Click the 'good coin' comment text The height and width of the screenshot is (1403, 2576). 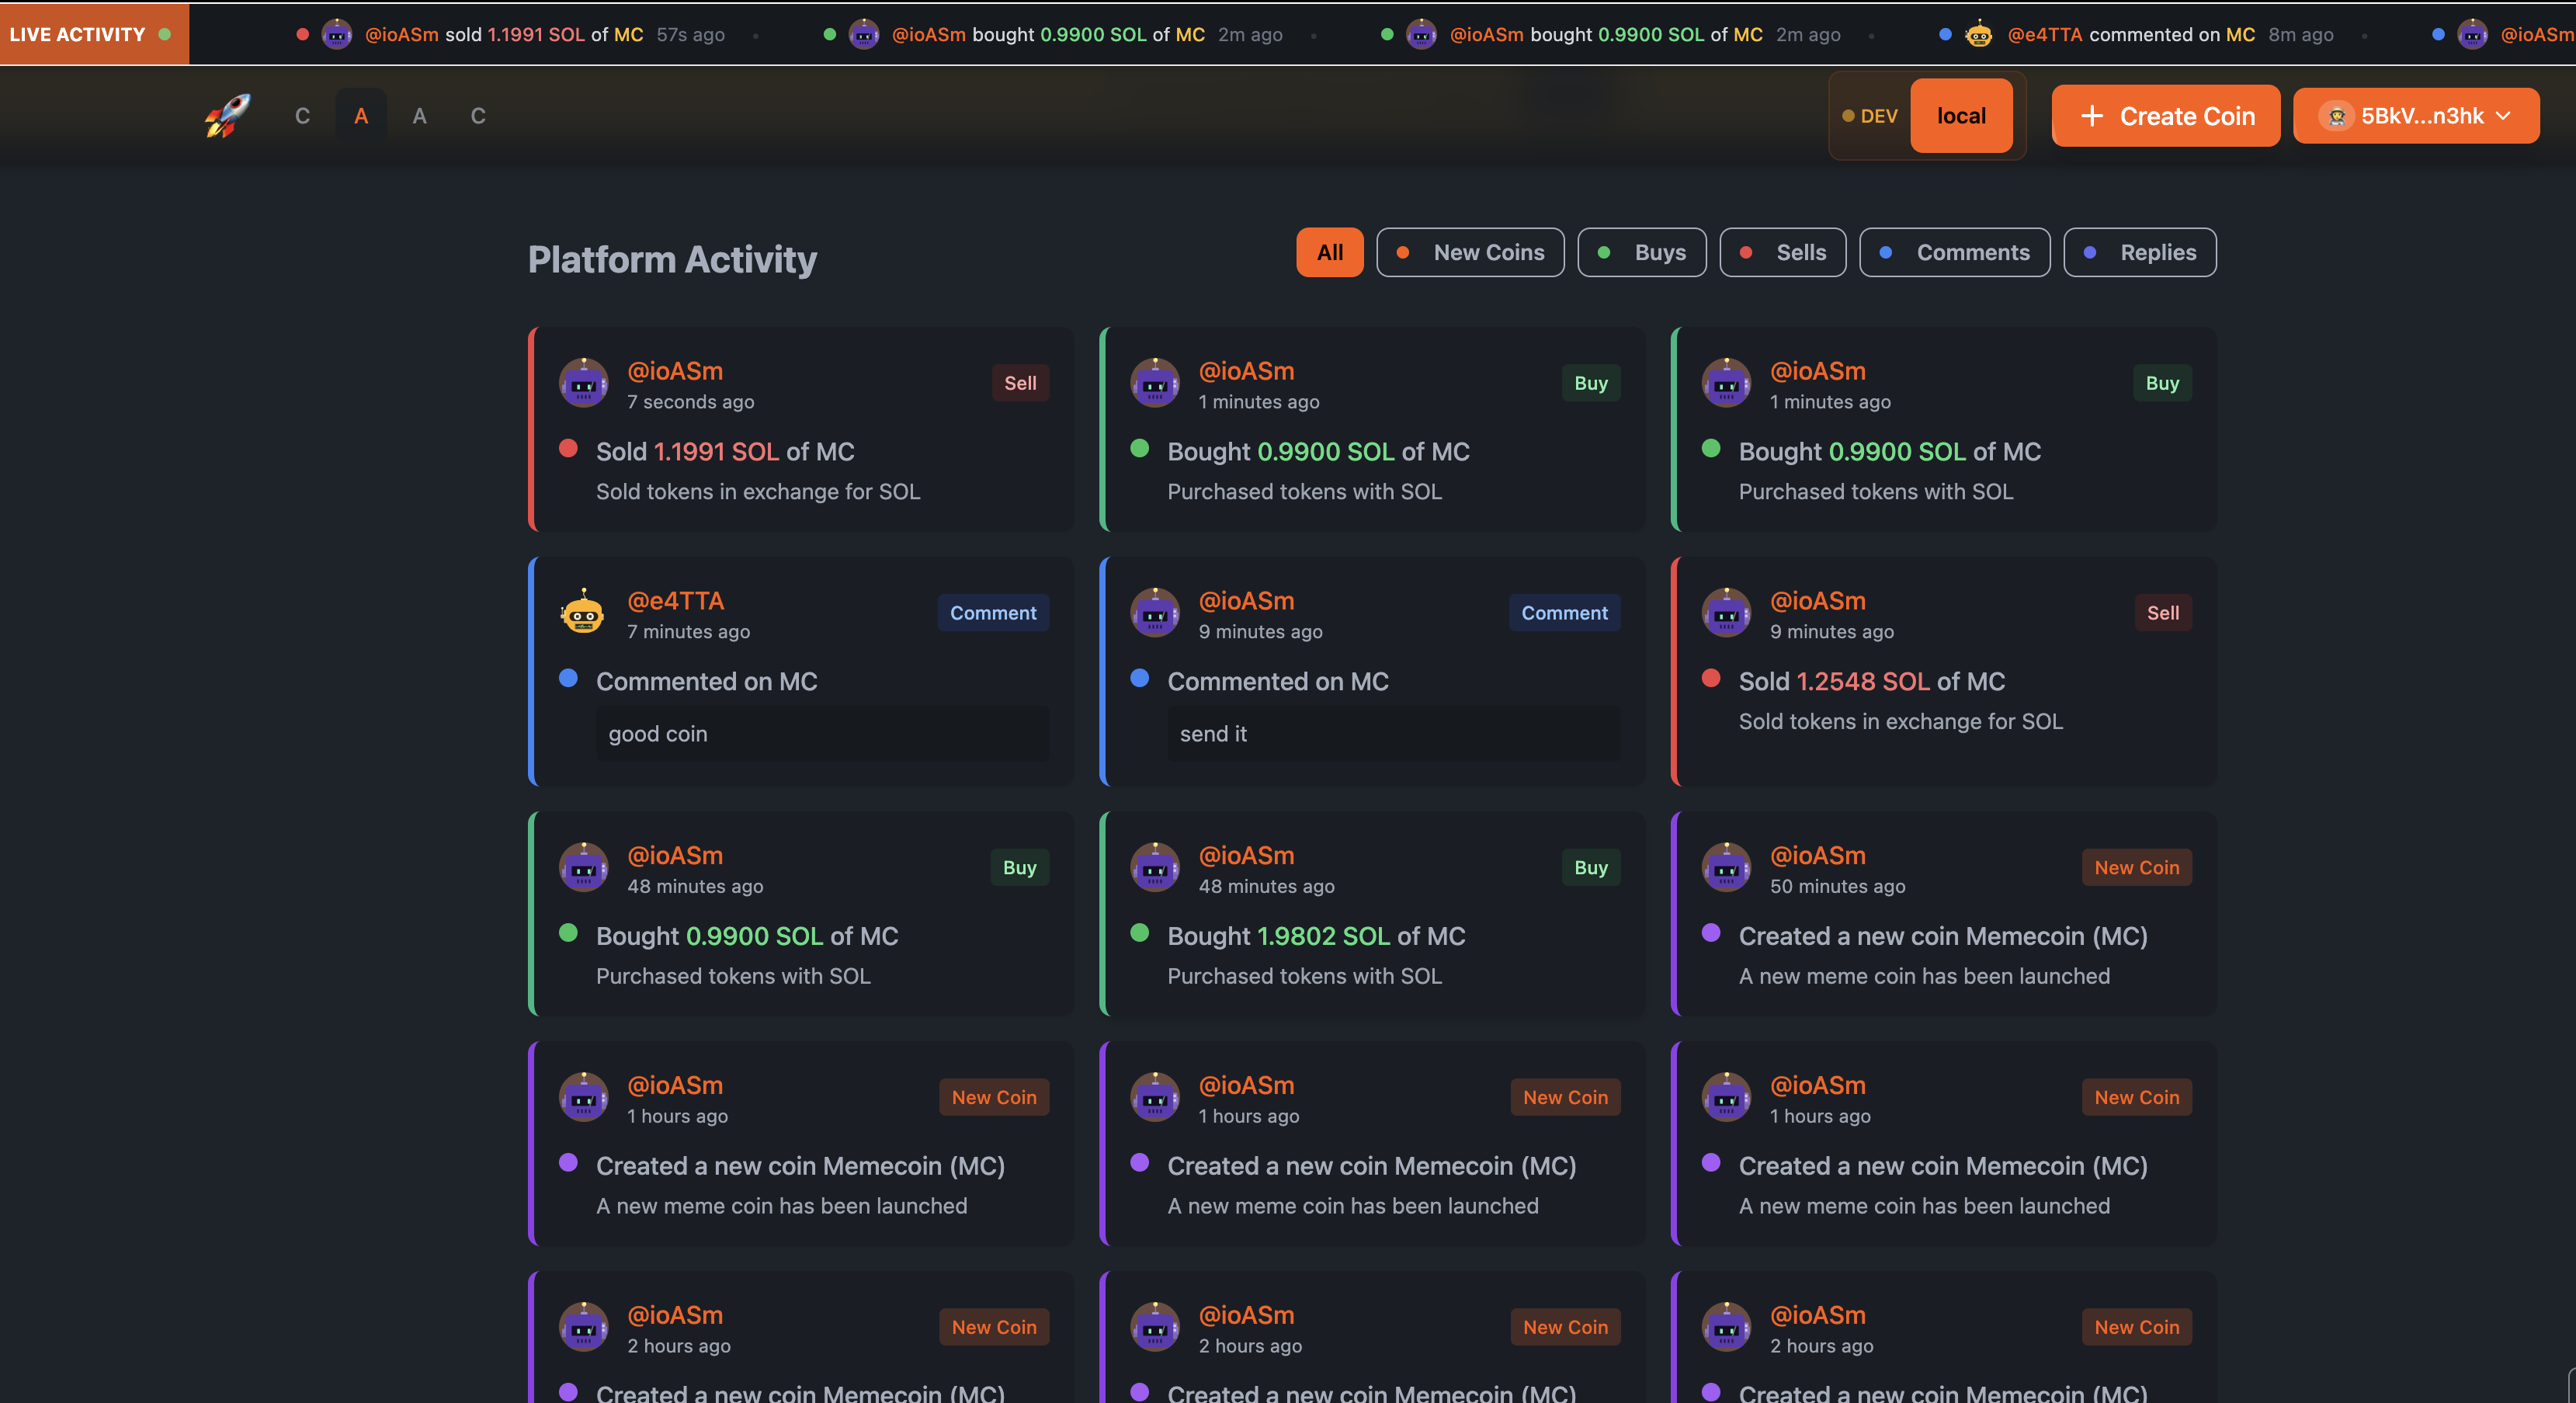coord(658,734)
